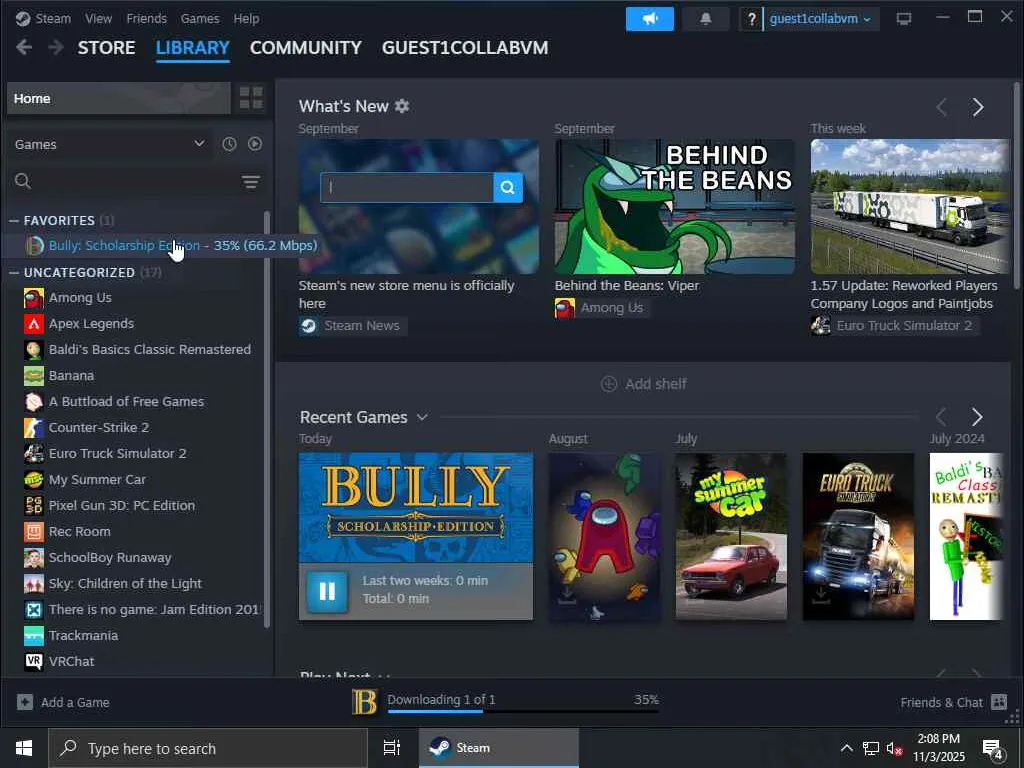Select Trackmania in the game list
The image size is (1024, 768).
(x=83, y=635)
